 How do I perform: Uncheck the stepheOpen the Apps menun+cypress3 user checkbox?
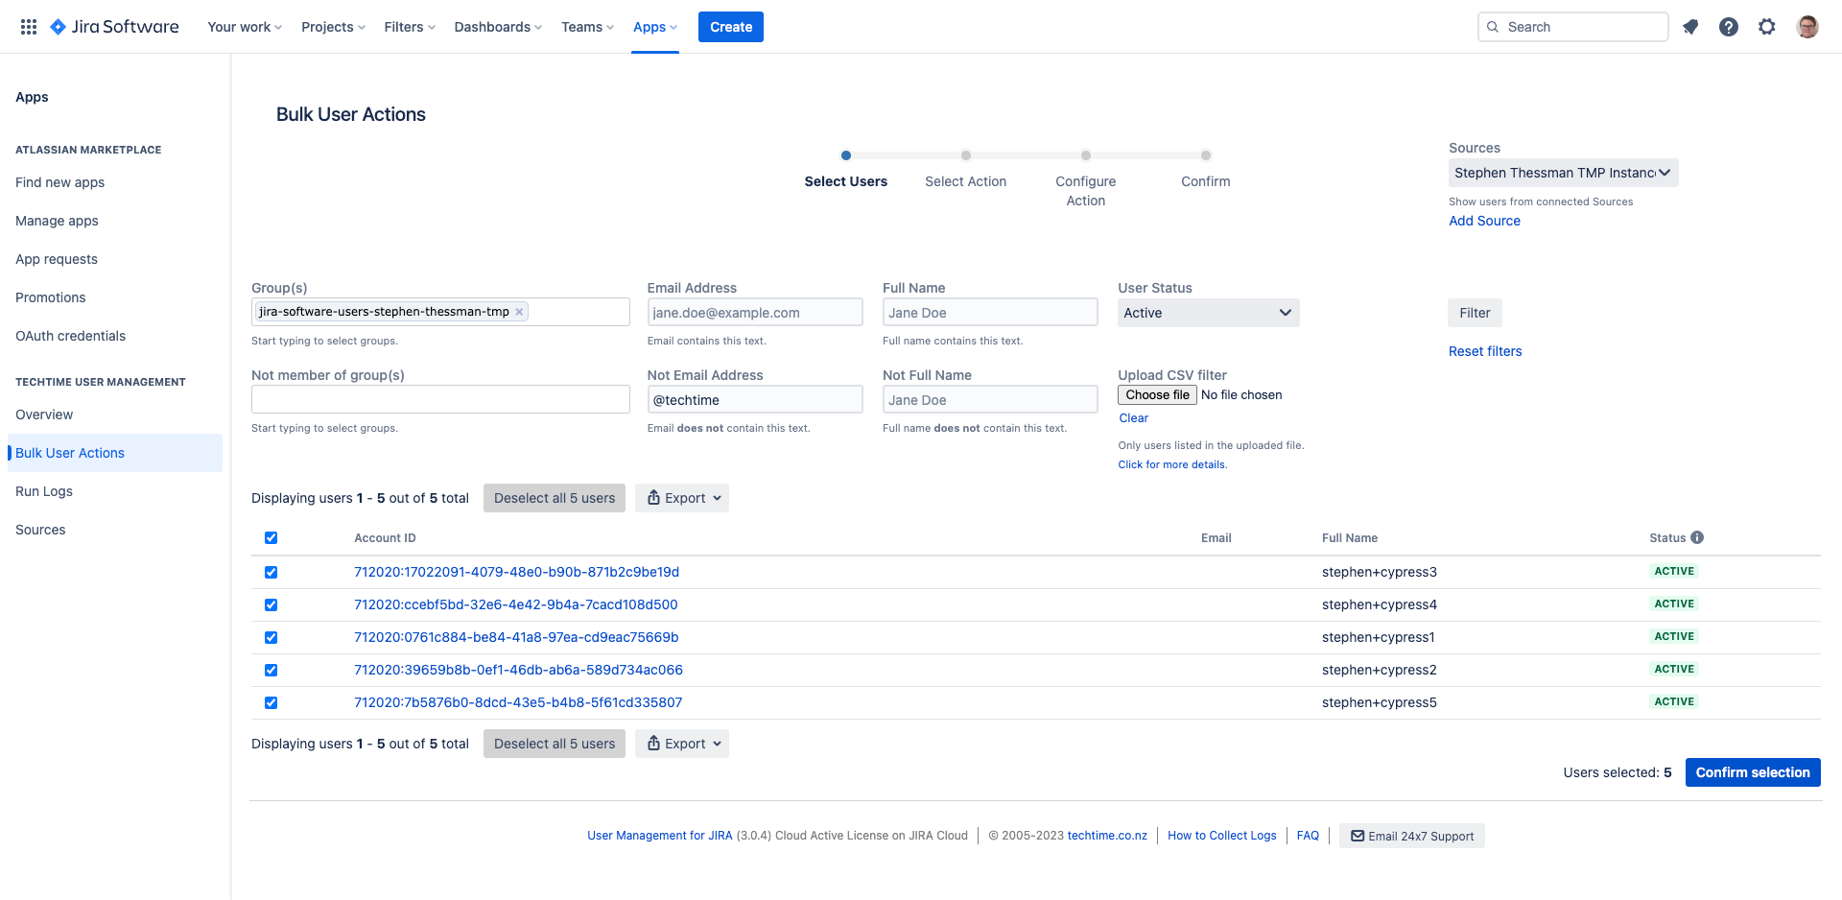point(271,573)
